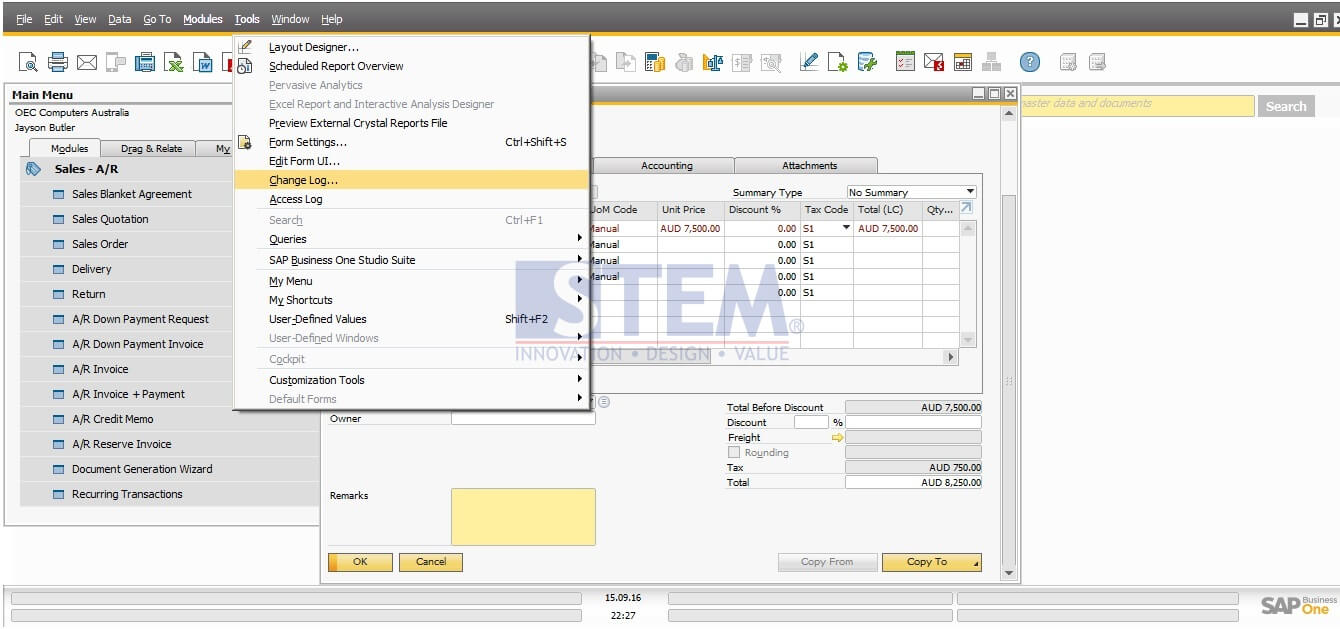Open Sales Quotation in Main Menu
The width and height of the screenshot is (1340, 629).
[110, 219]
